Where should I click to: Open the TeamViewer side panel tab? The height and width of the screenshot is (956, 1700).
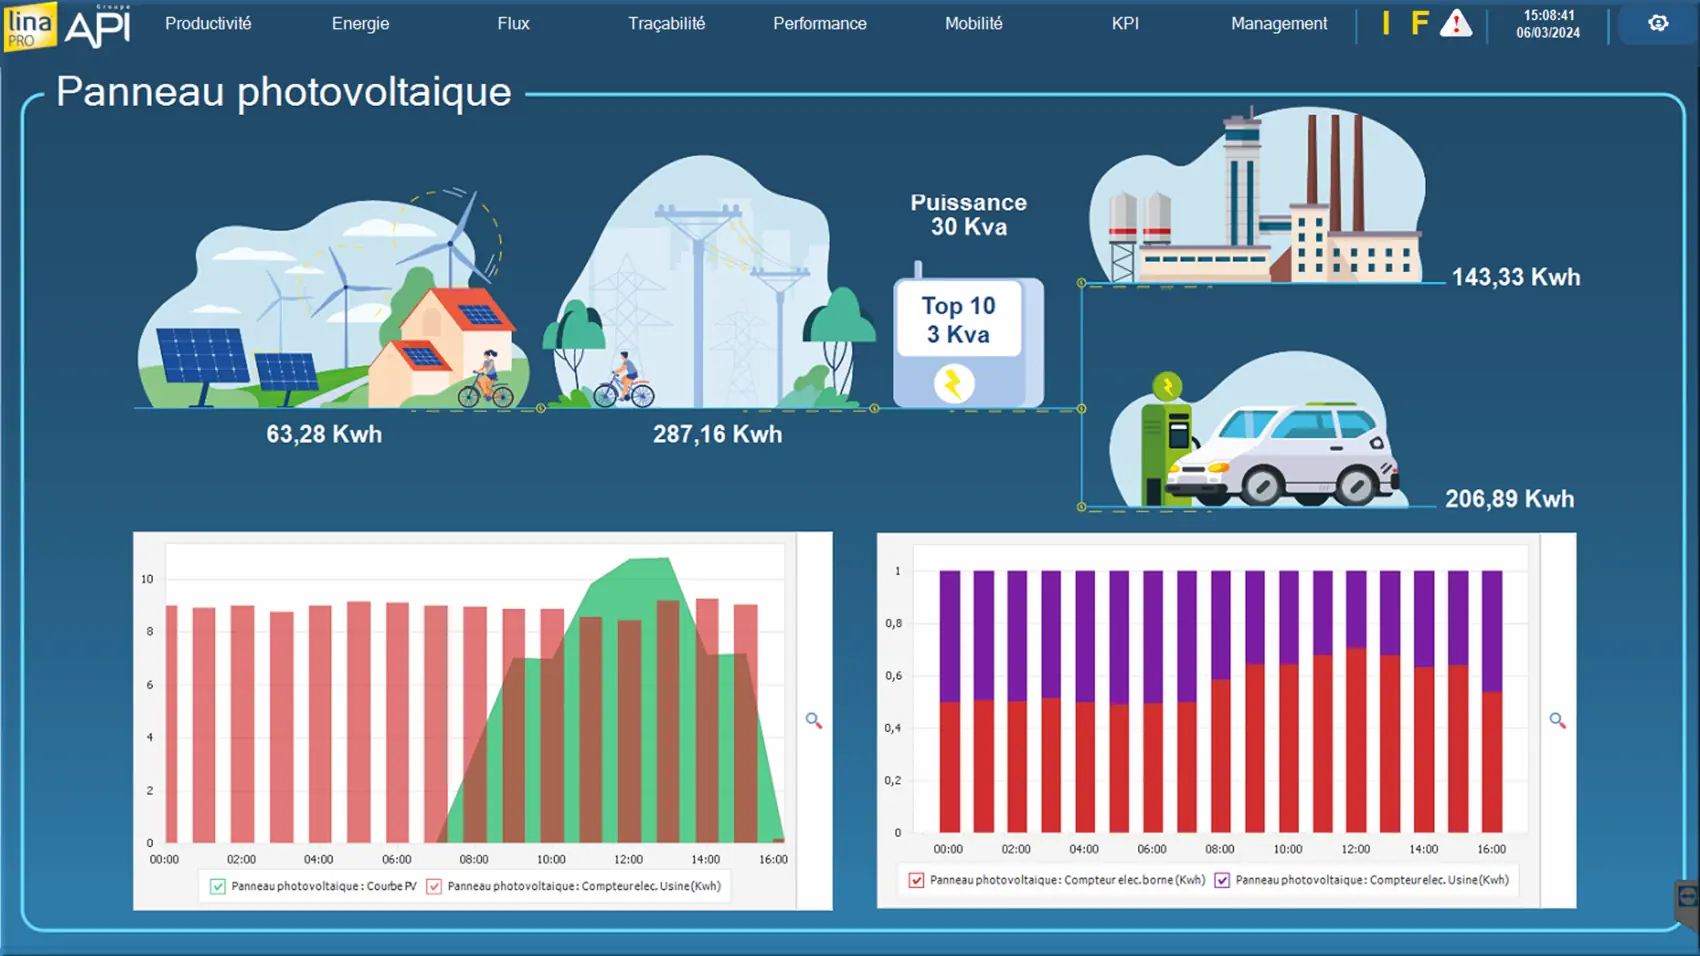pyautogui.click(x=1687, y=899)
